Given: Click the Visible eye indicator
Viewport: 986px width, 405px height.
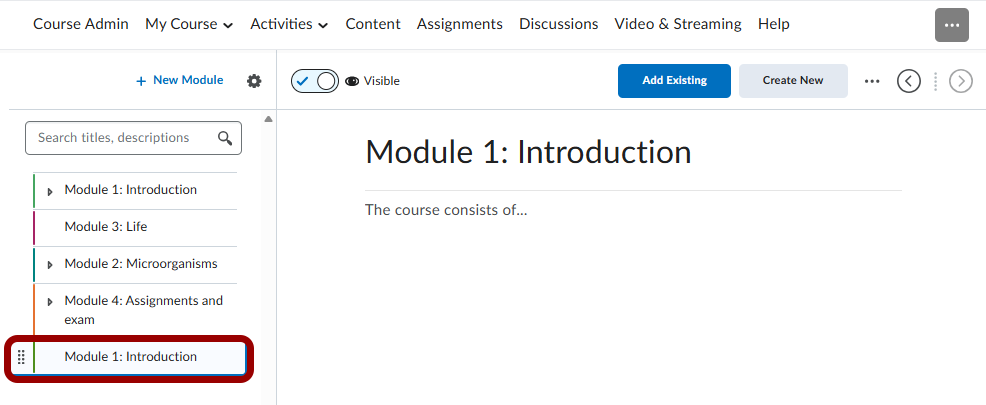Looking at the screenshot, I should pyautogui.click(x=352, y=81).
